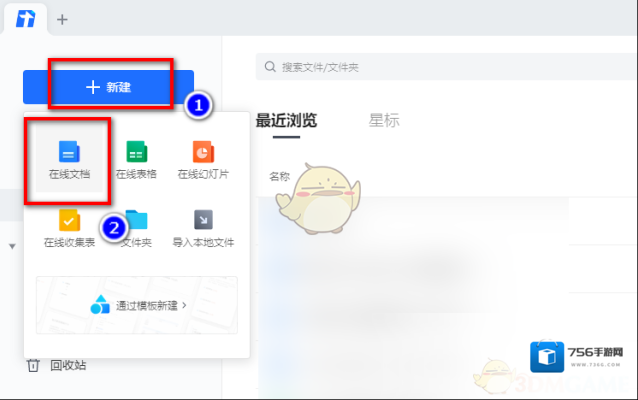Click the Tencent Docs logo tab

[26, 19]
